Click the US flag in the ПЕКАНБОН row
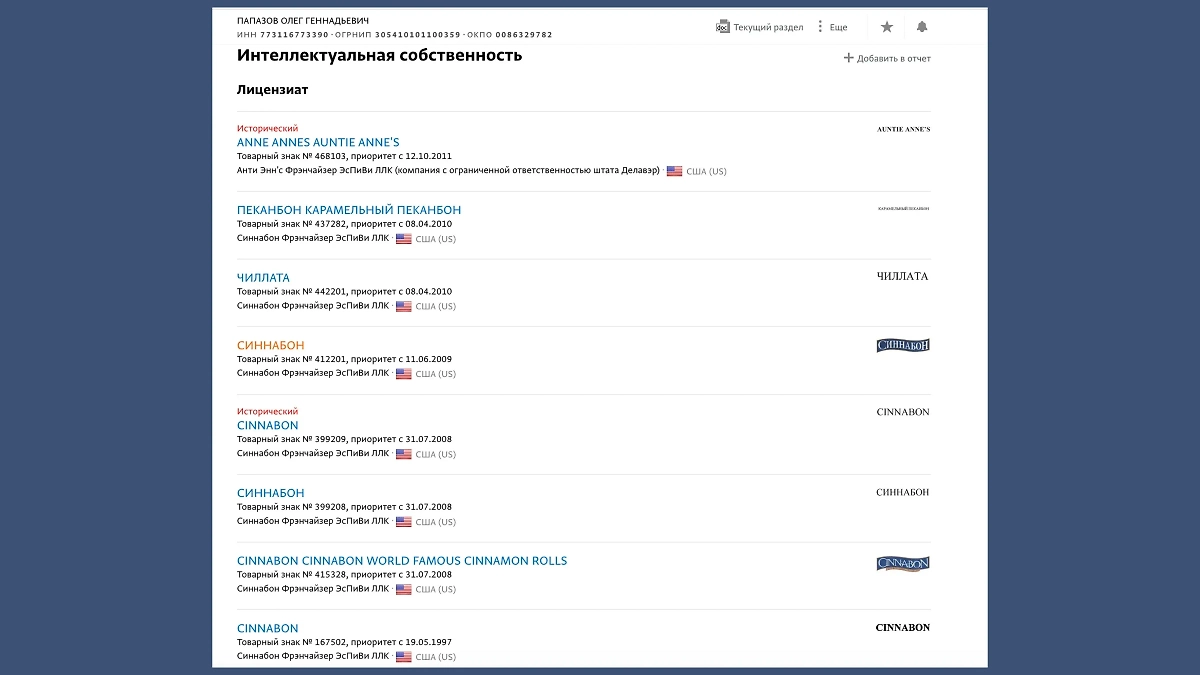1200x675 pixels. [x=405, y=238]
